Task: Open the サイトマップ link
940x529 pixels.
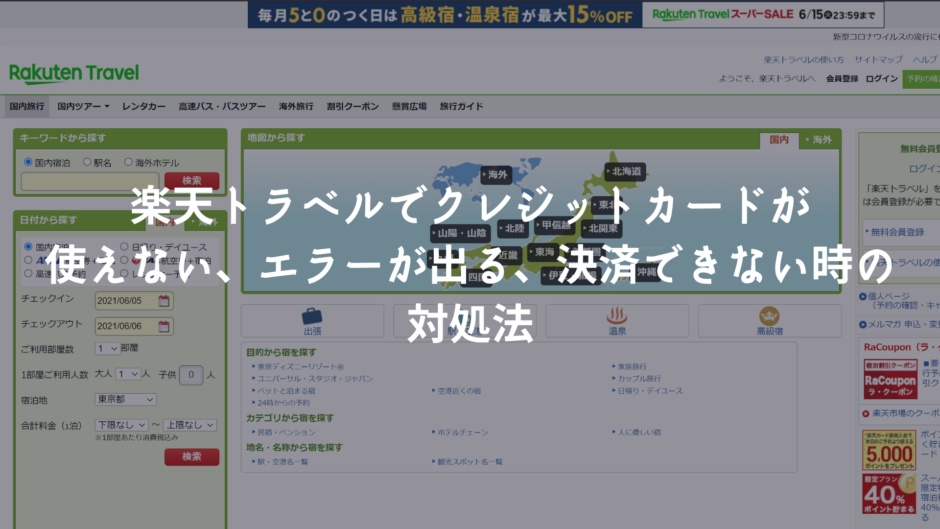Action: coord(878,59)
